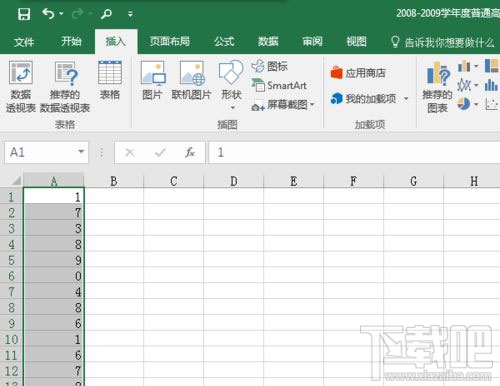Switch to the 页面布局 tab

(170, 41)
